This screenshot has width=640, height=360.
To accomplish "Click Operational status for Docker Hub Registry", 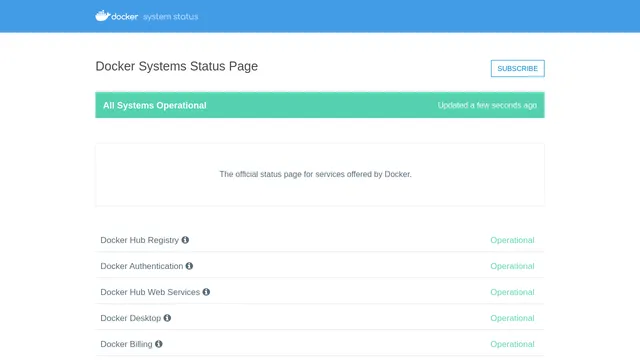I will (x=512, y=240).
